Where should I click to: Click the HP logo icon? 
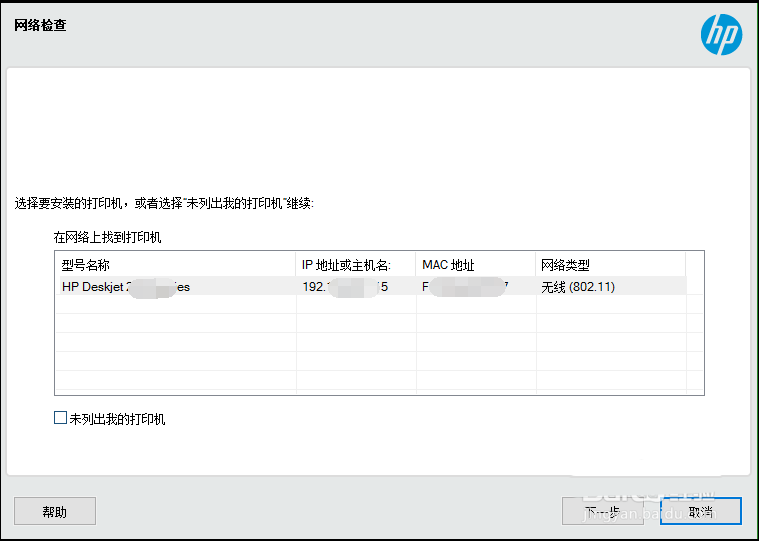pyautogui.click(x=721, y=34)
